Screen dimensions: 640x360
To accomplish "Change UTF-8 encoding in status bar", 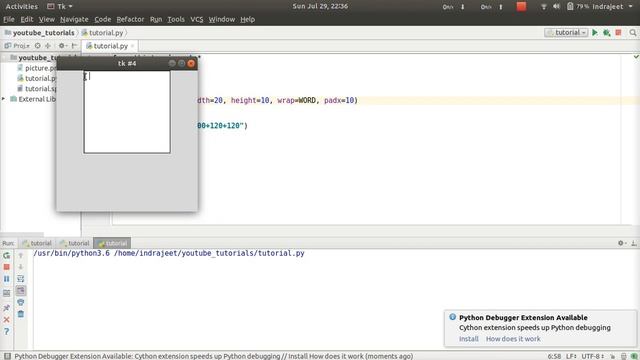I will click(x=593, y=356).
